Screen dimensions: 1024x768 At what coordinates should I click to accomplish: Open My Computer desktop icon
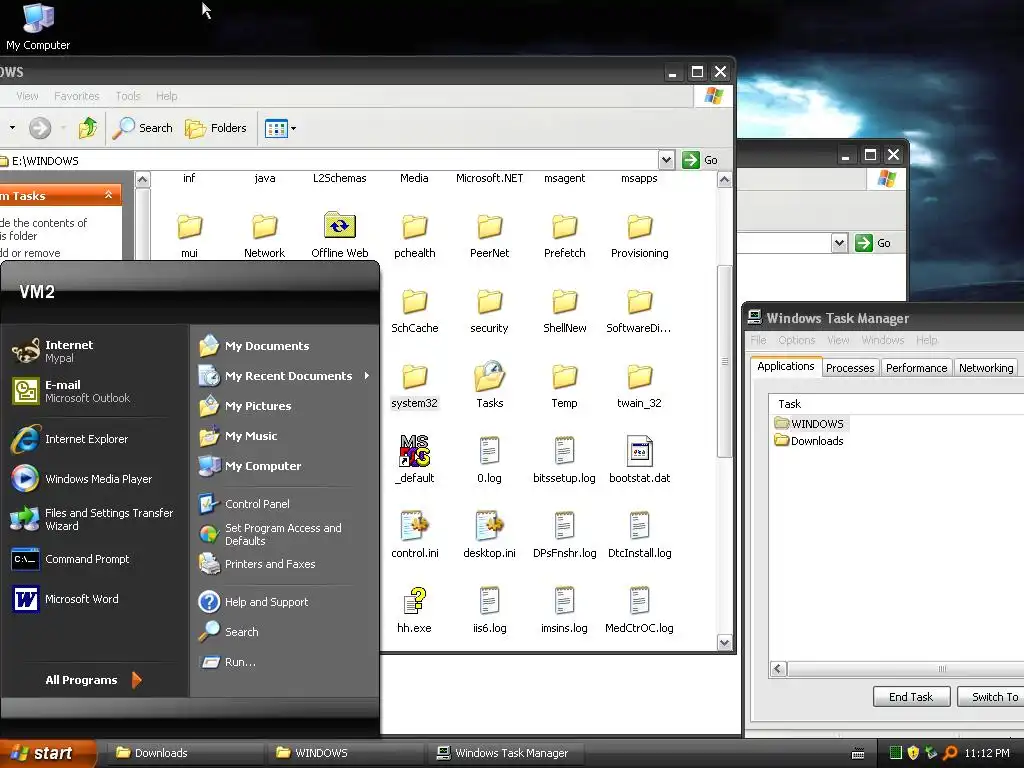pos(38,26)
